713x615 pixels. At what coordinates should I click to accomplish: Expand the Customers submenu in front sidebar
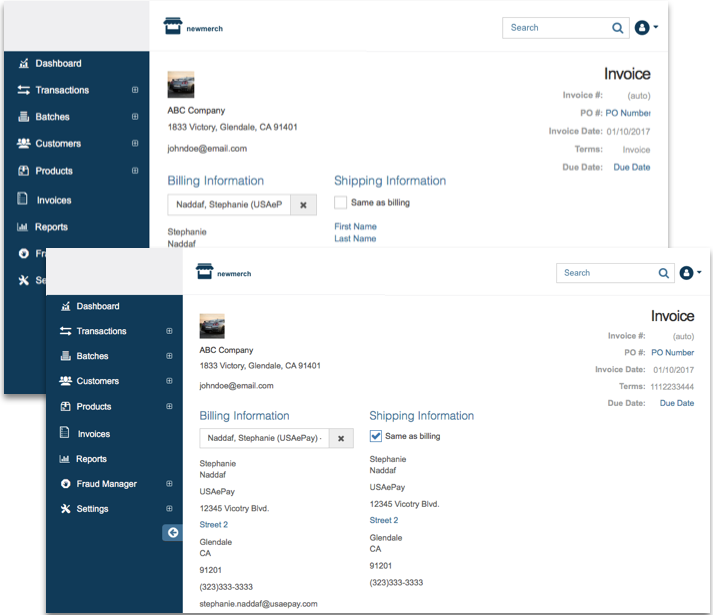coord(169,381)
